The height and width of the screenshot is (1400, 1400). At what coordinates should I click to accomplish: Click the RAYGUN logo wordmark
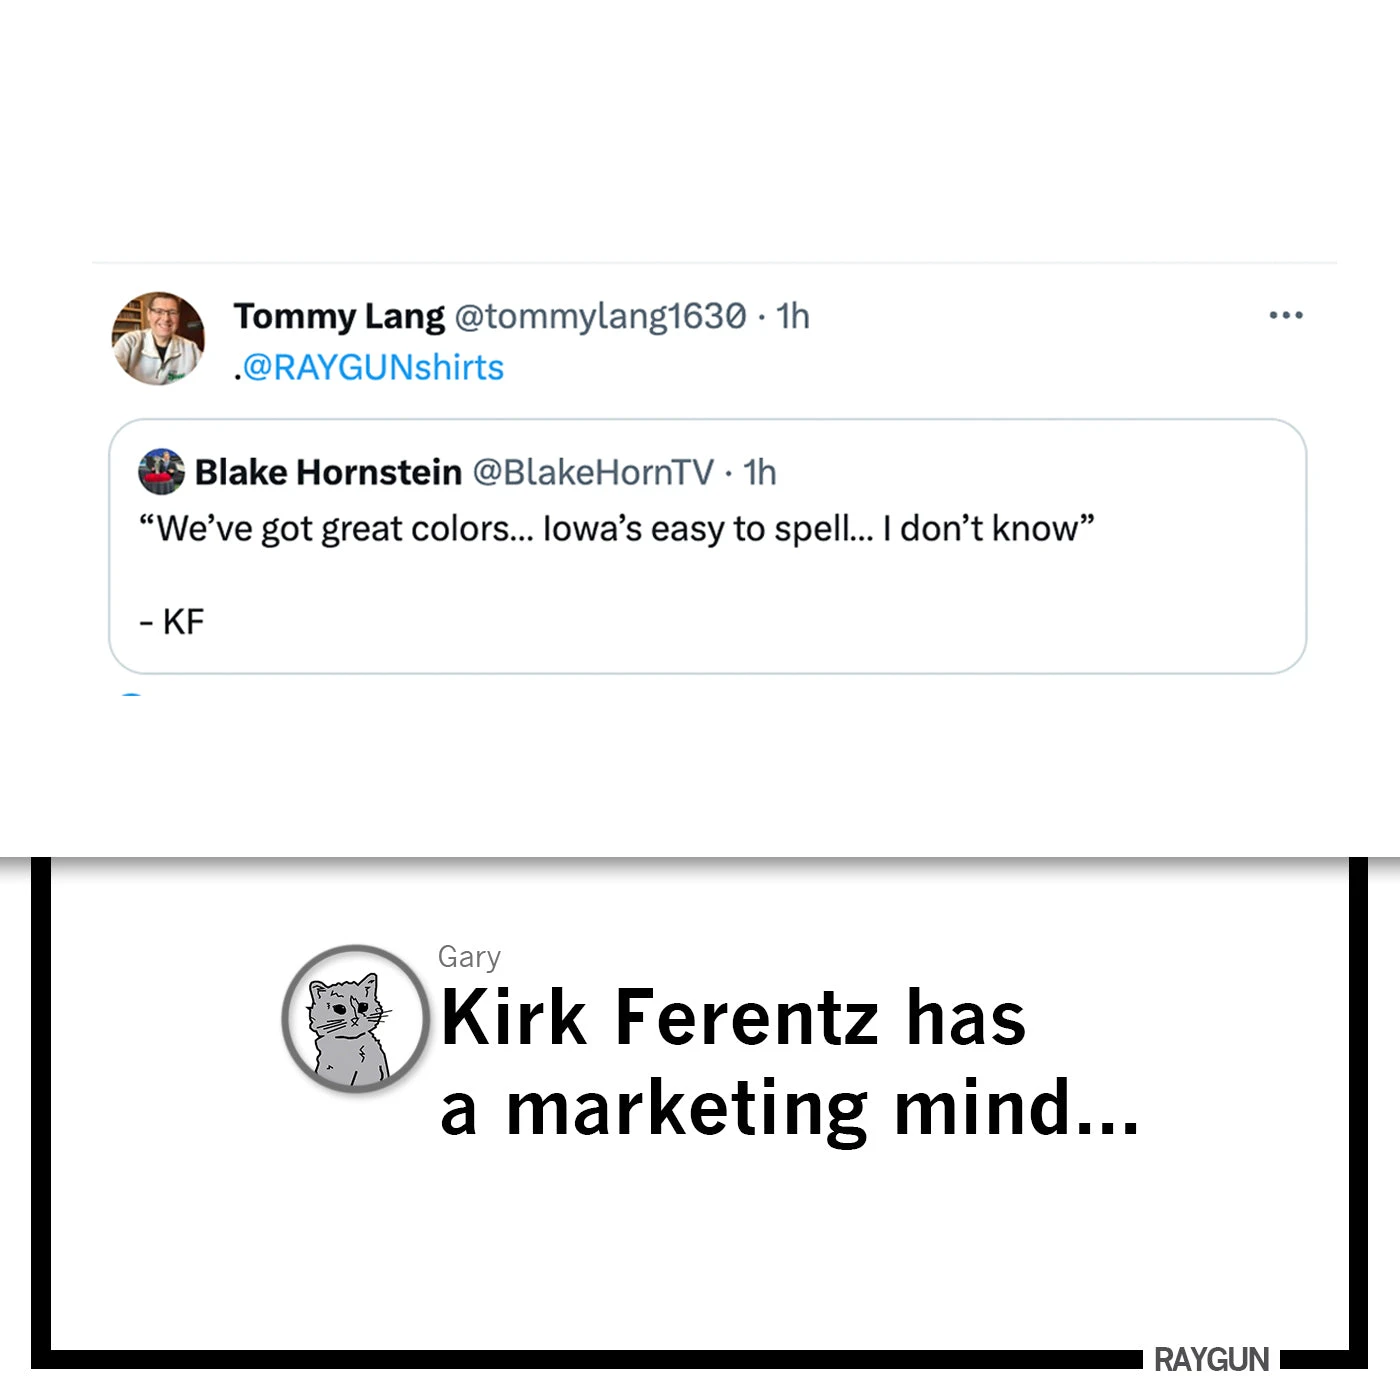tap(1211, 1360)
